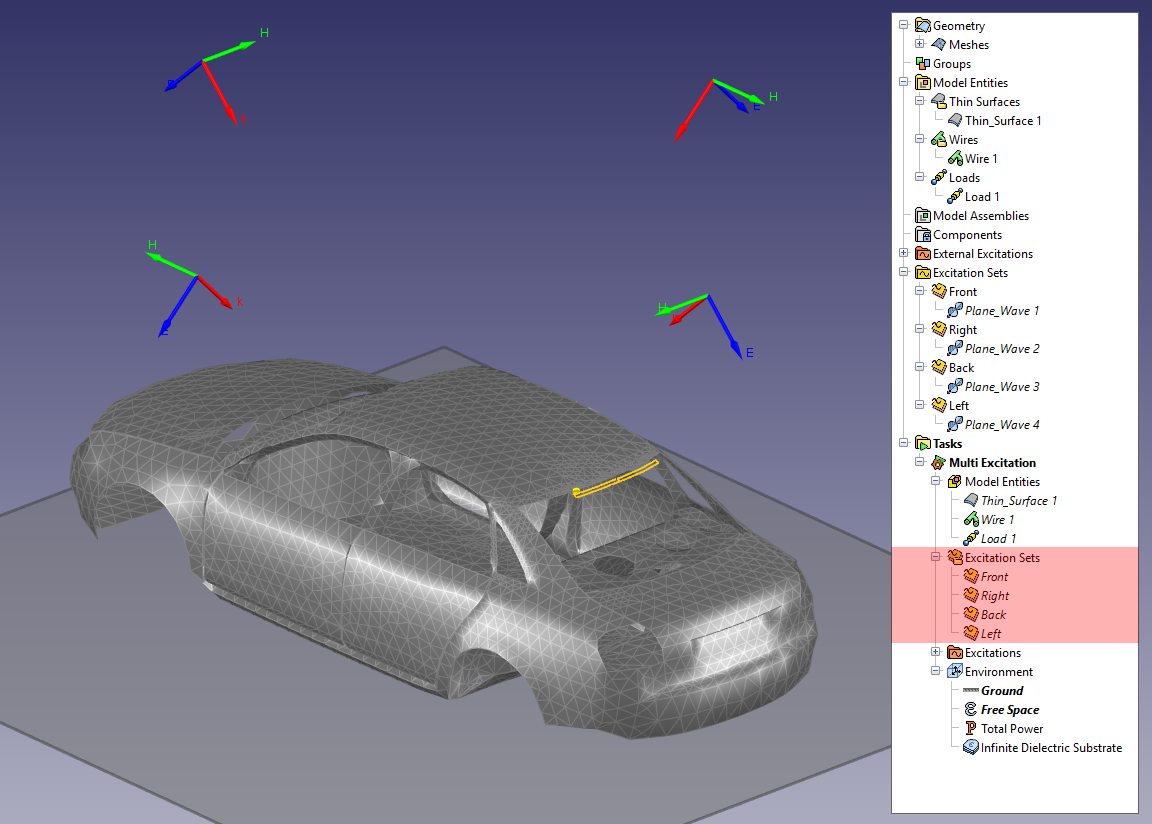The height and width of the screenshot is (824, 1152).
Task: Click the Model Assemblies folder icon
Action: [922, 216]
